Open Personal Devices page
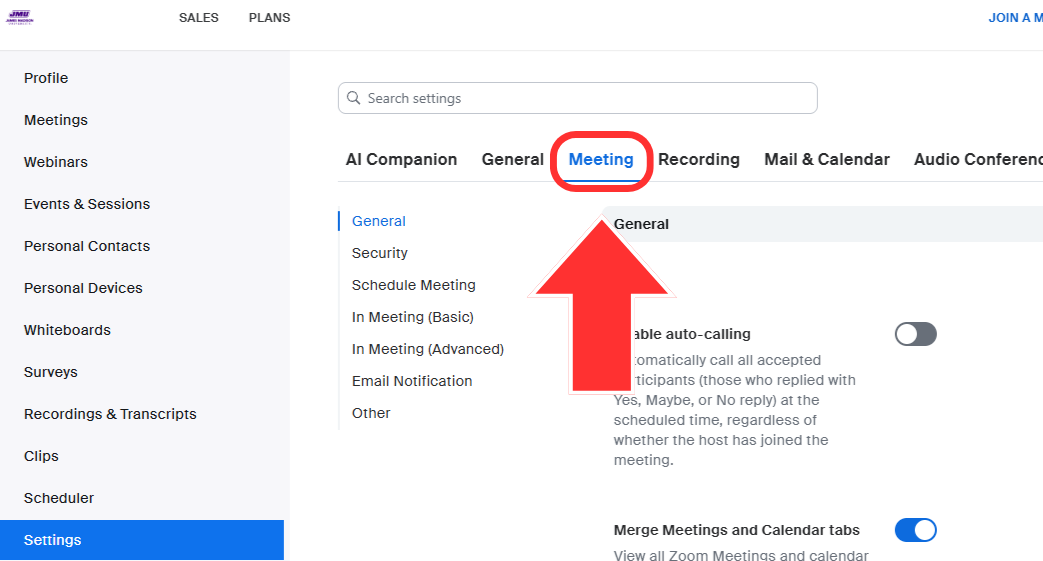The image size is (1043, 561). pyautogui.click(x=83, y=287)
